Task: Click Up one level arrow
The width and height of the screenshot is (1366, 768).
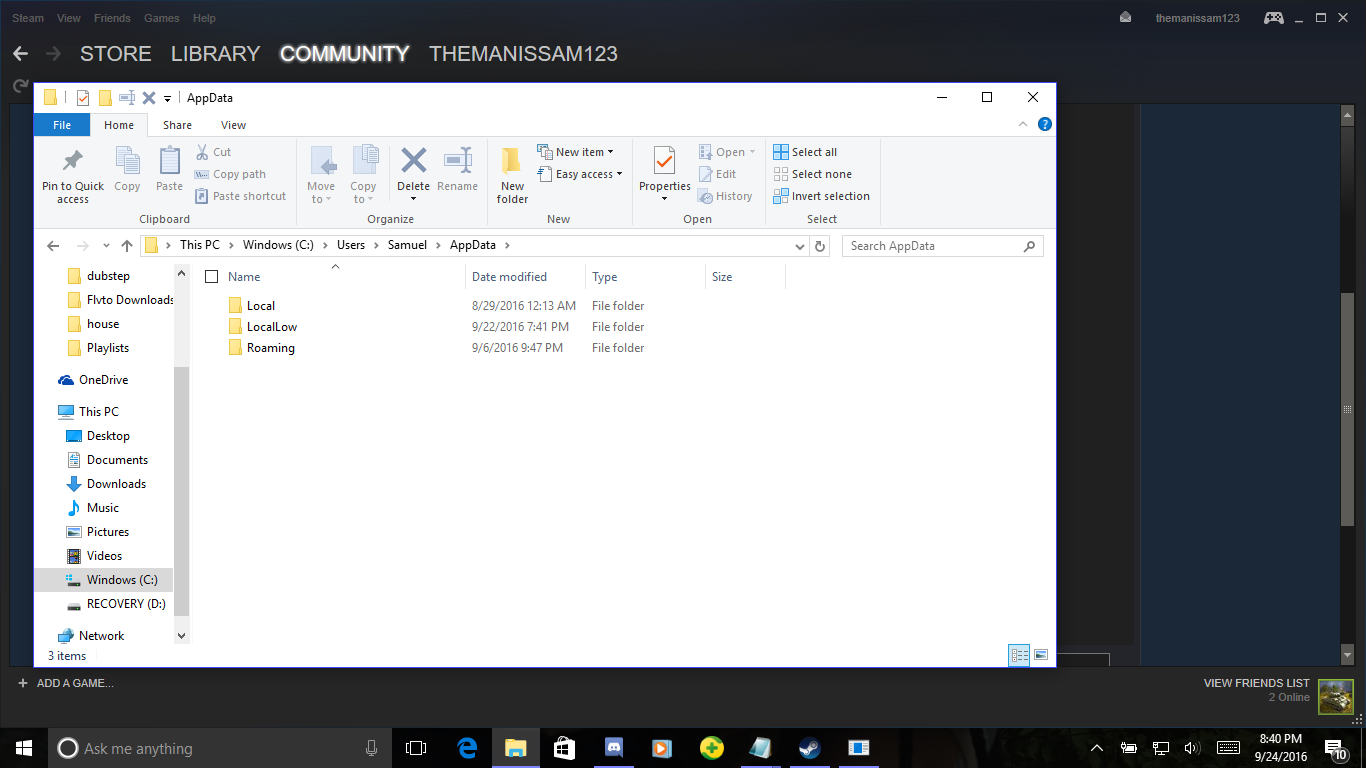Action: pyautogui.click(x=127, y=246)
